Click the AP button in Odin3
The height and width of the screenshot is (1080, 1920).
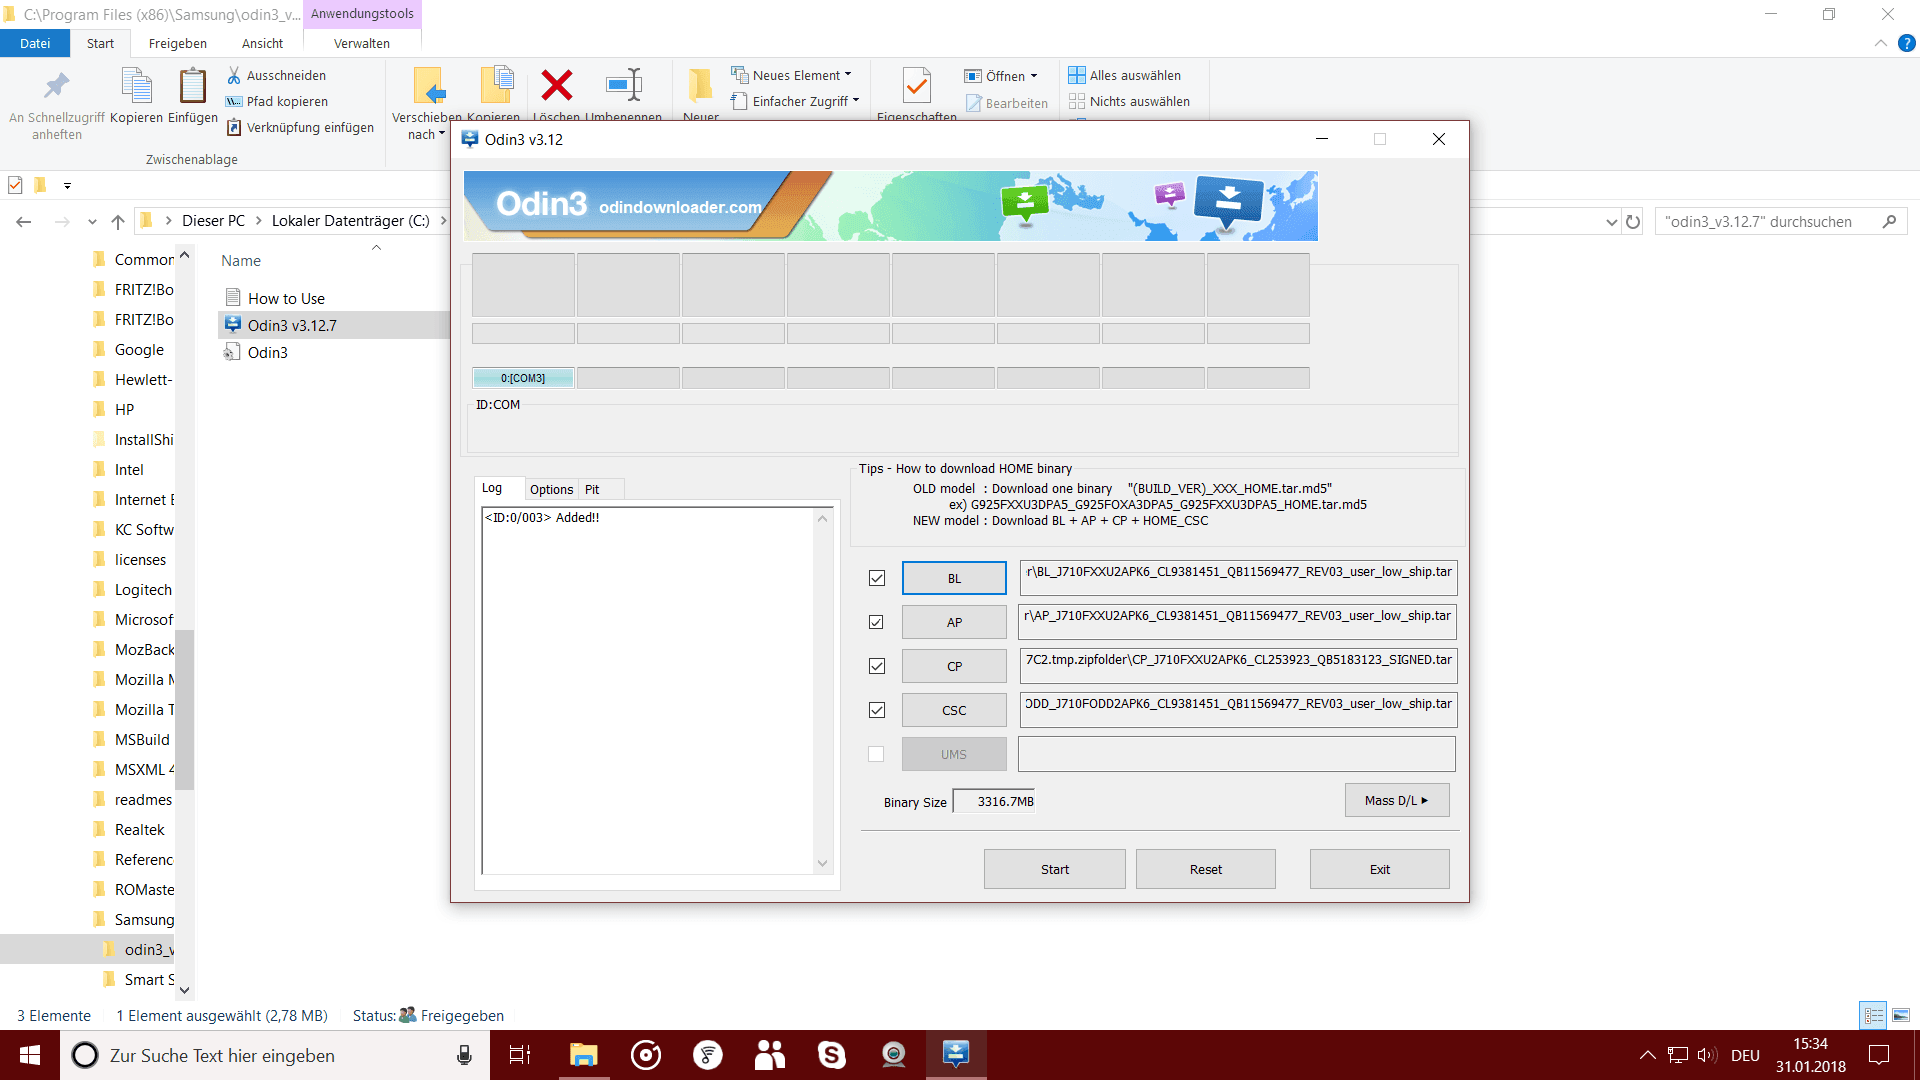954,622
